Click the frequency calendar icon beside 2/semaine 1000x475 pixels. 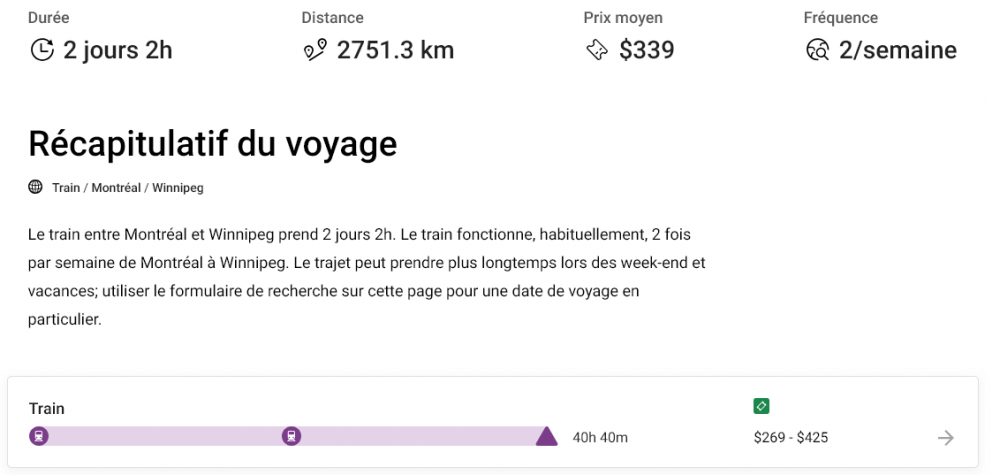(817, 50)
